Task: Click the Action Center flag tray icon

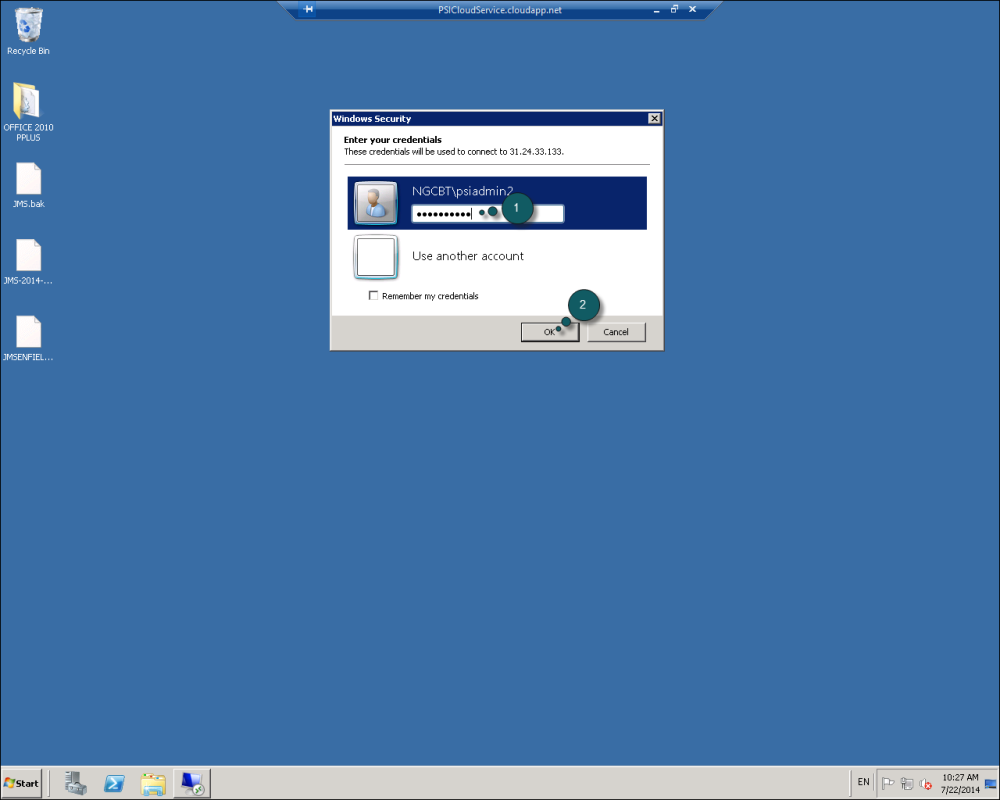Action: (887, 783)
